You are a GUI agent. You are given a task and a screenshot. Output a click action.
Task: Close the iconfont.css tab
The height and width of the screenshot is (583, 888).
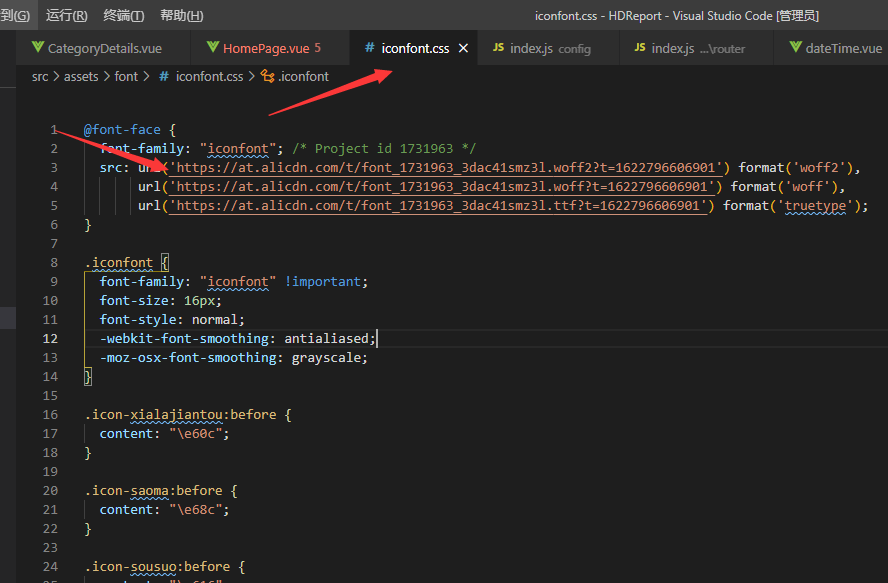tap(463, 48)
